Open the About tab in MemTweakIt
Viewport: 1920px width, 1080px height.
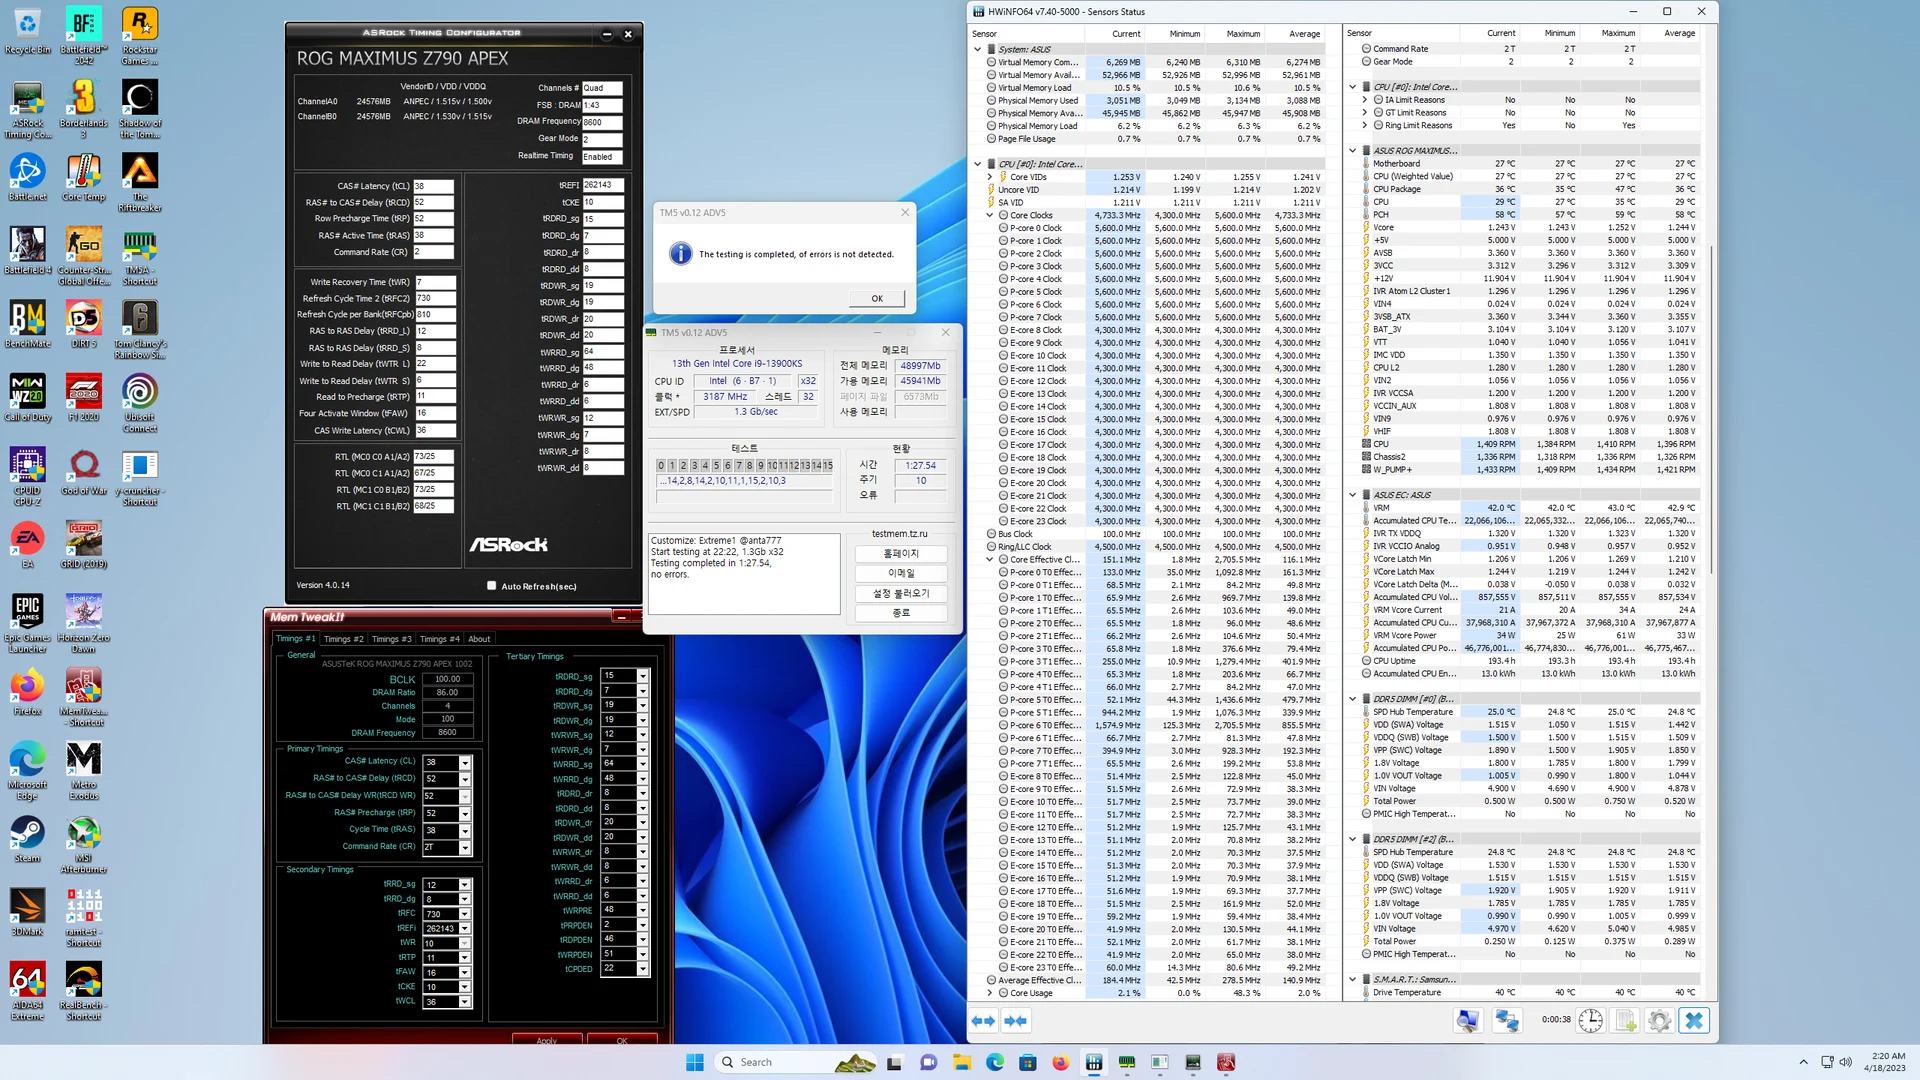[479, 639]
